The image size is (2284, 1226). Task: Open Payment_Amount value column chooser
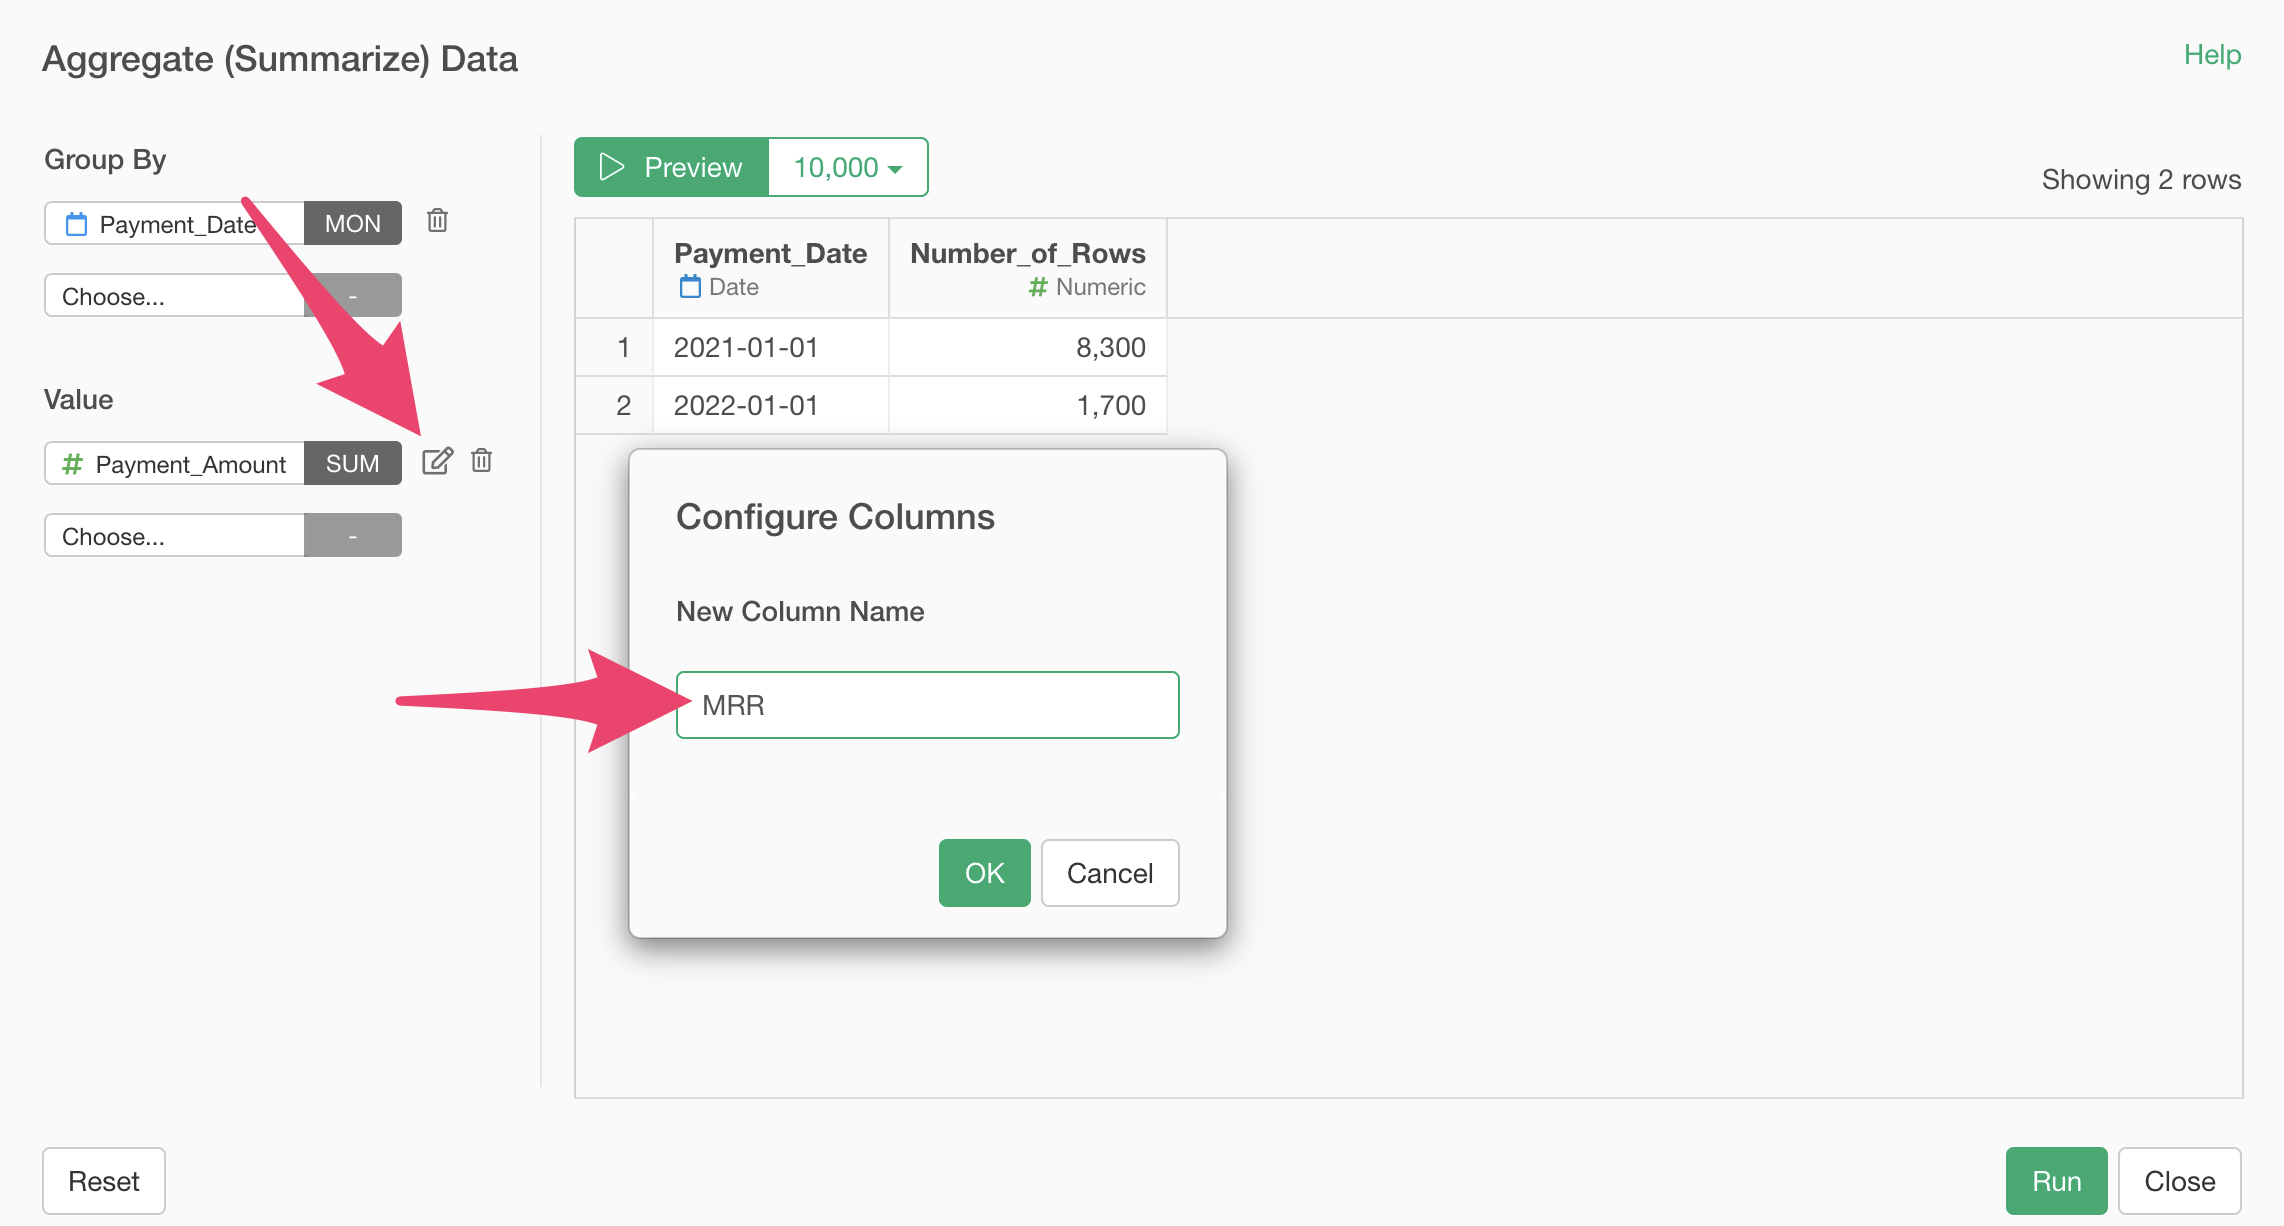tap(175, 464)
